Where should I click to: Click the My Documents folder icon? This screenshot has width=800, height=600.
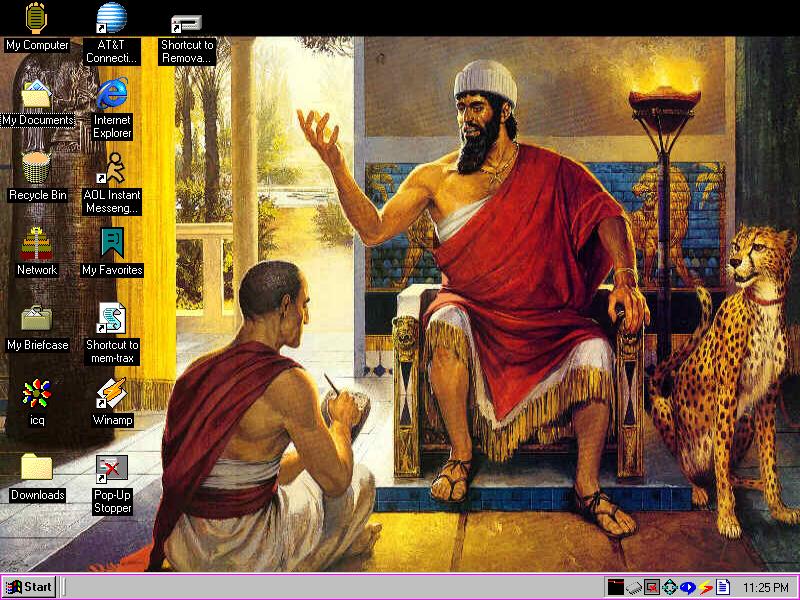tap(36, 93)
